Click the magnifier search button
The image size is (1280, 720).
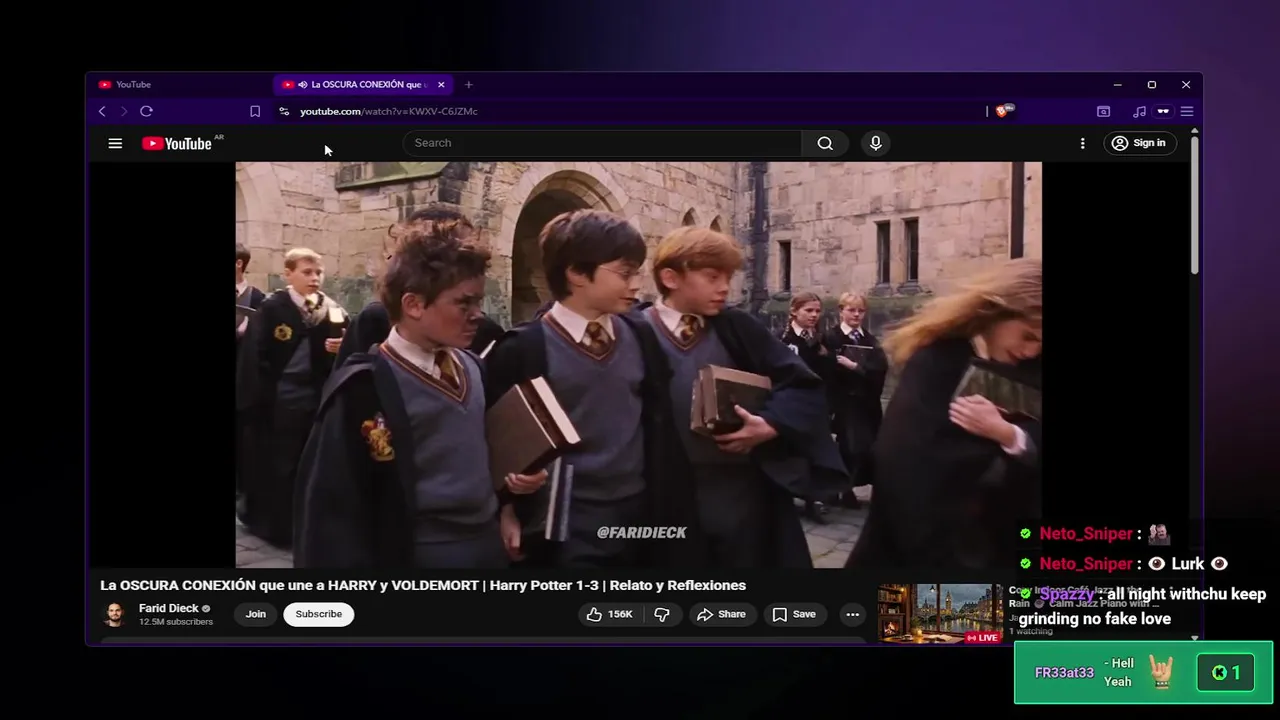point(825,143)
